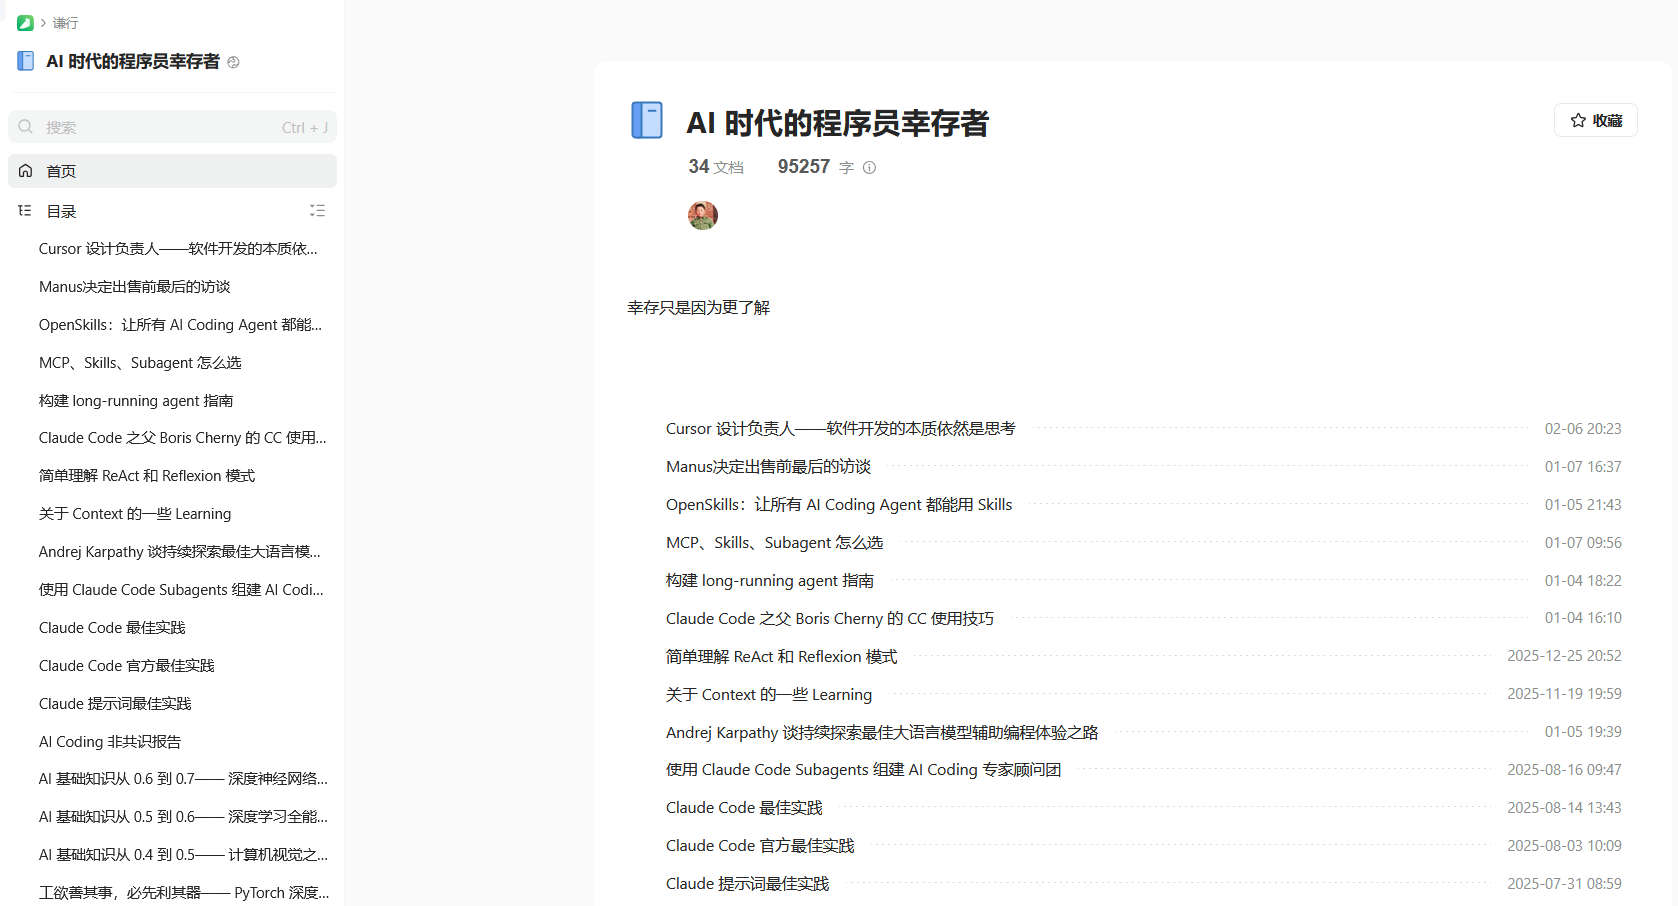Screen dimensions: 1678x906
Task: Select the 首页 home item
Action: pyautogui.click(x=172, y=171)
